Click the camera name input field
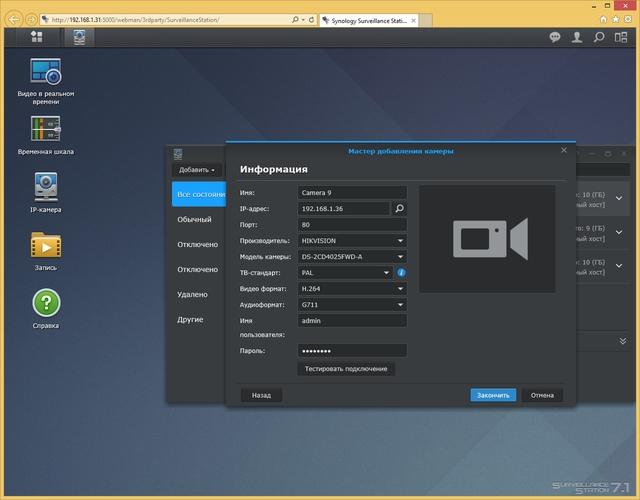640x500 pixels. click(352, 193)
